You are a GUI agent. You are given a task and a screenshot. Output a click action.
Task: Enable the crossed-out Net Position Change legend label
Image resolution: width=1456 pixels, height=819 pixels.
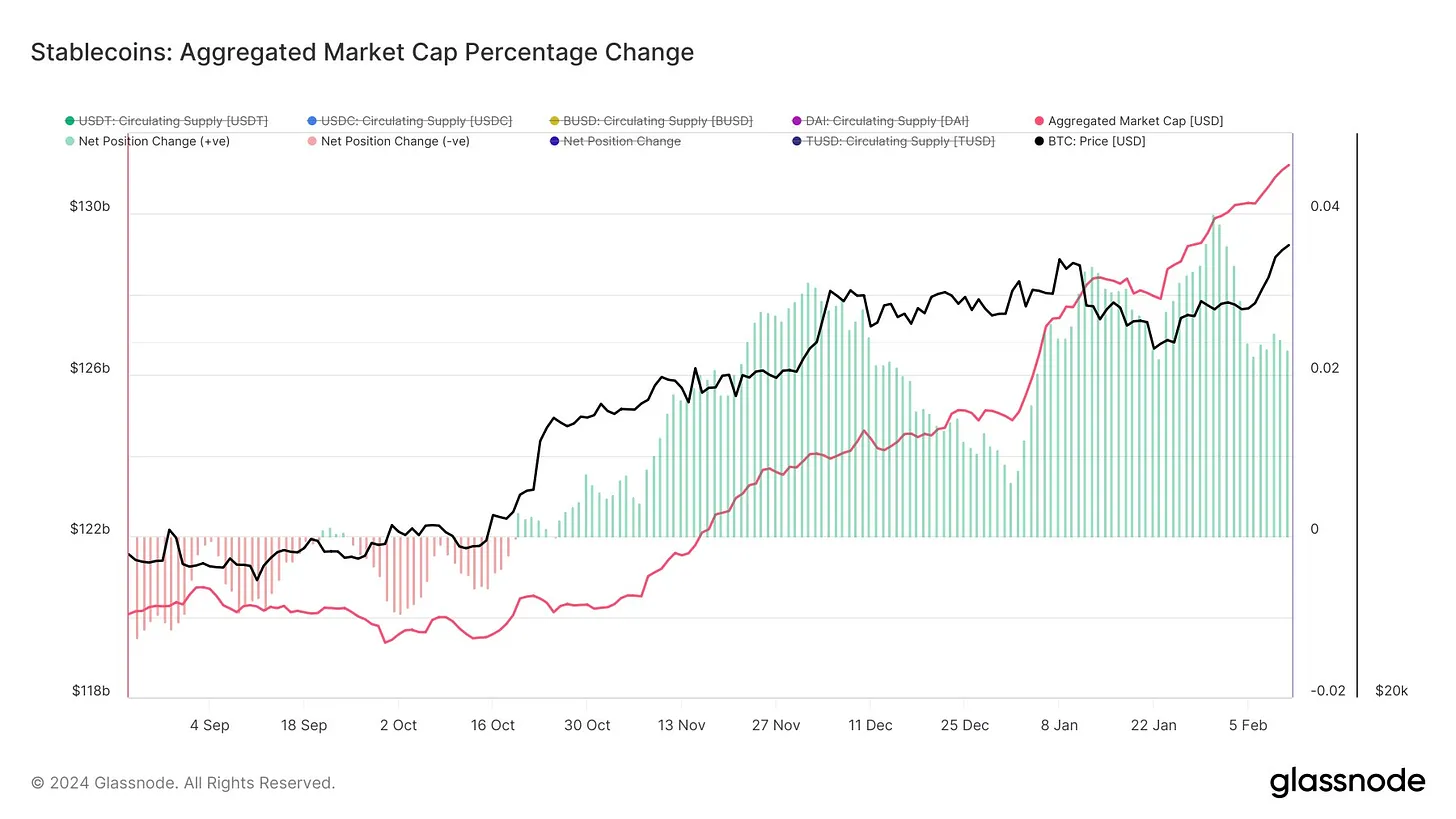(621, 141)
